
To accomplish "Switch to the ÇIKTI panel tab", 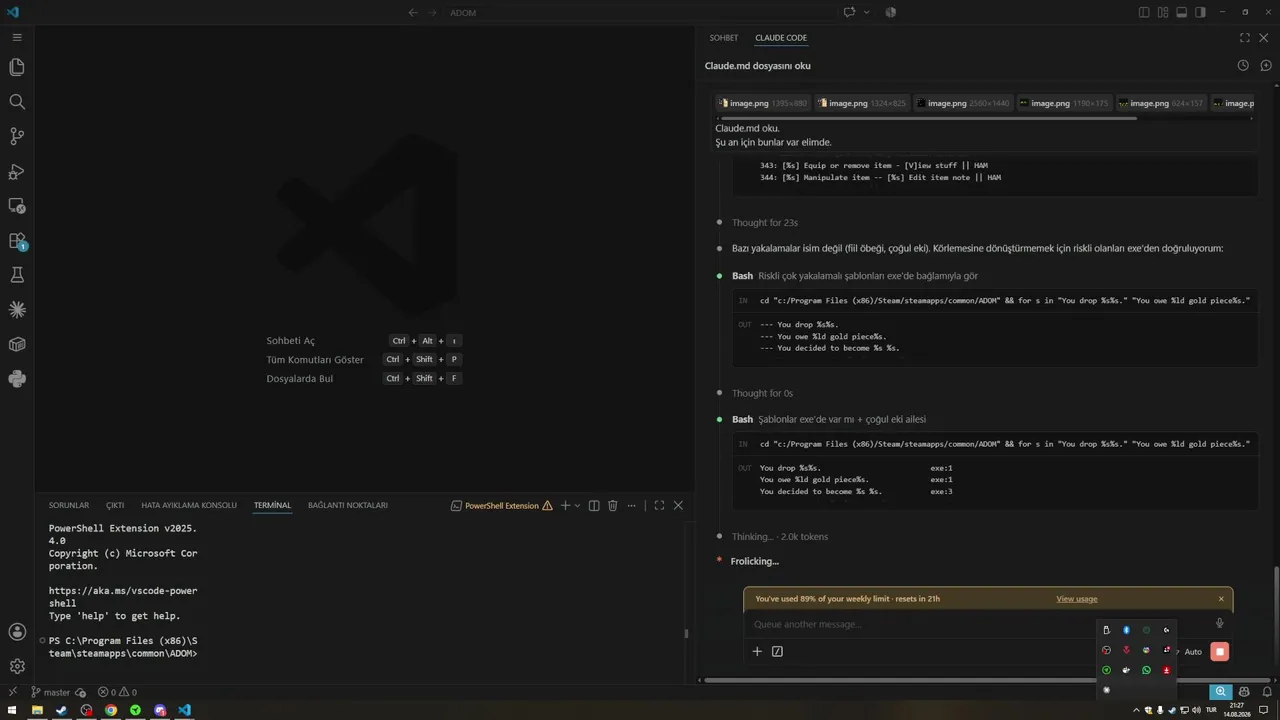I will [115, 506].
